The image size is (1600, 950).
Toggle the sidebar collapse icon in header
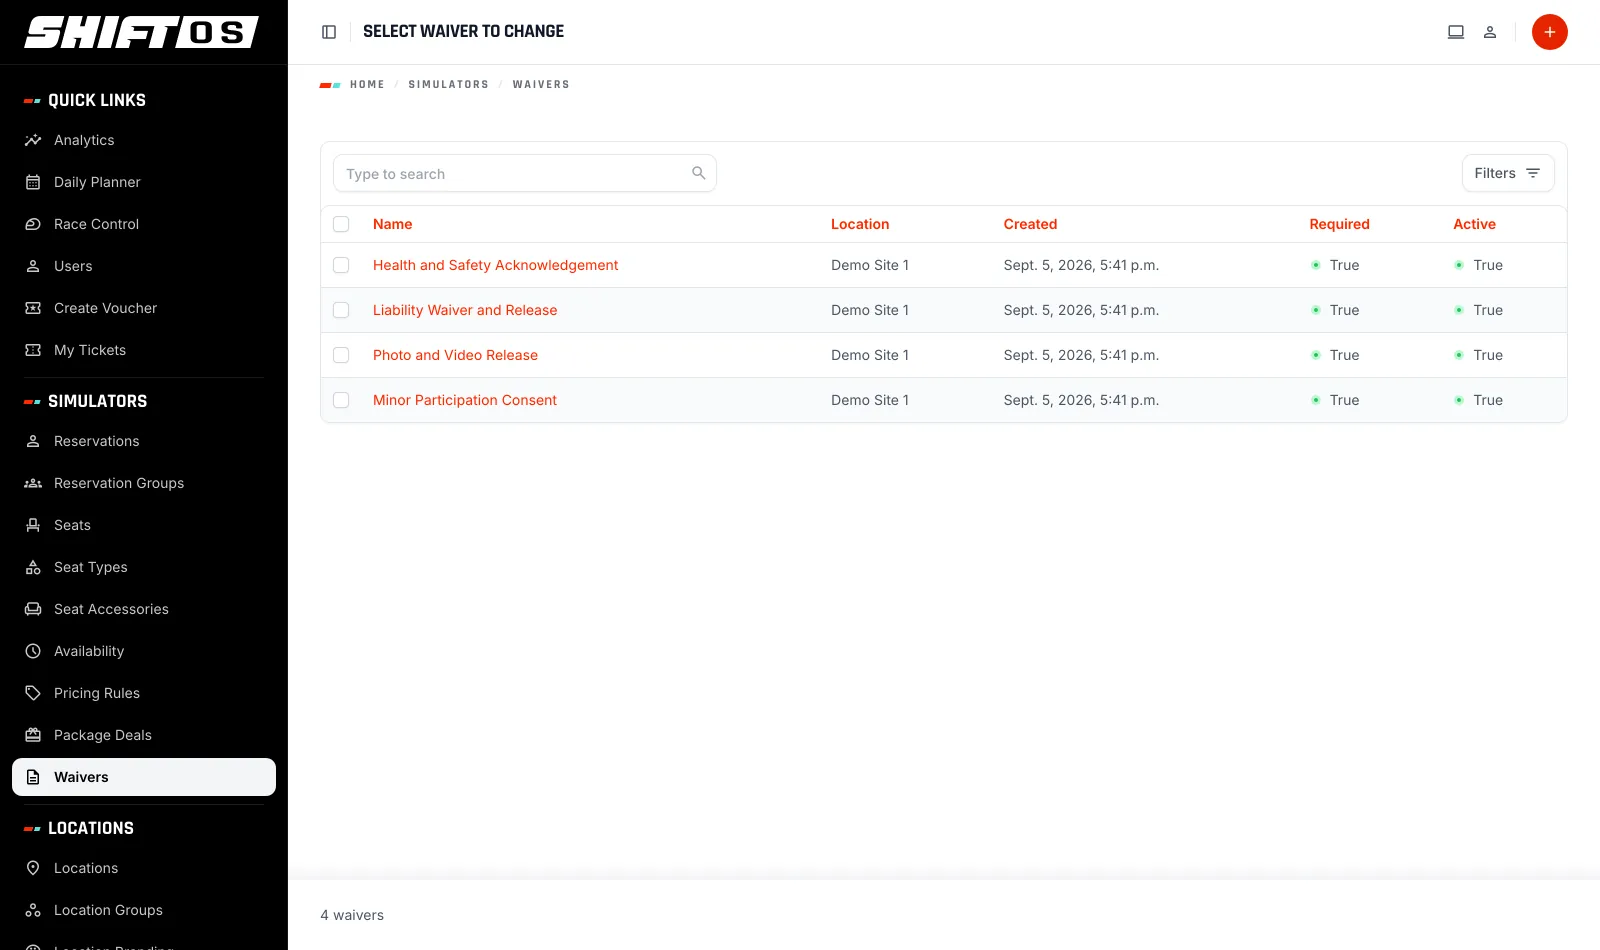click(329, 32)
